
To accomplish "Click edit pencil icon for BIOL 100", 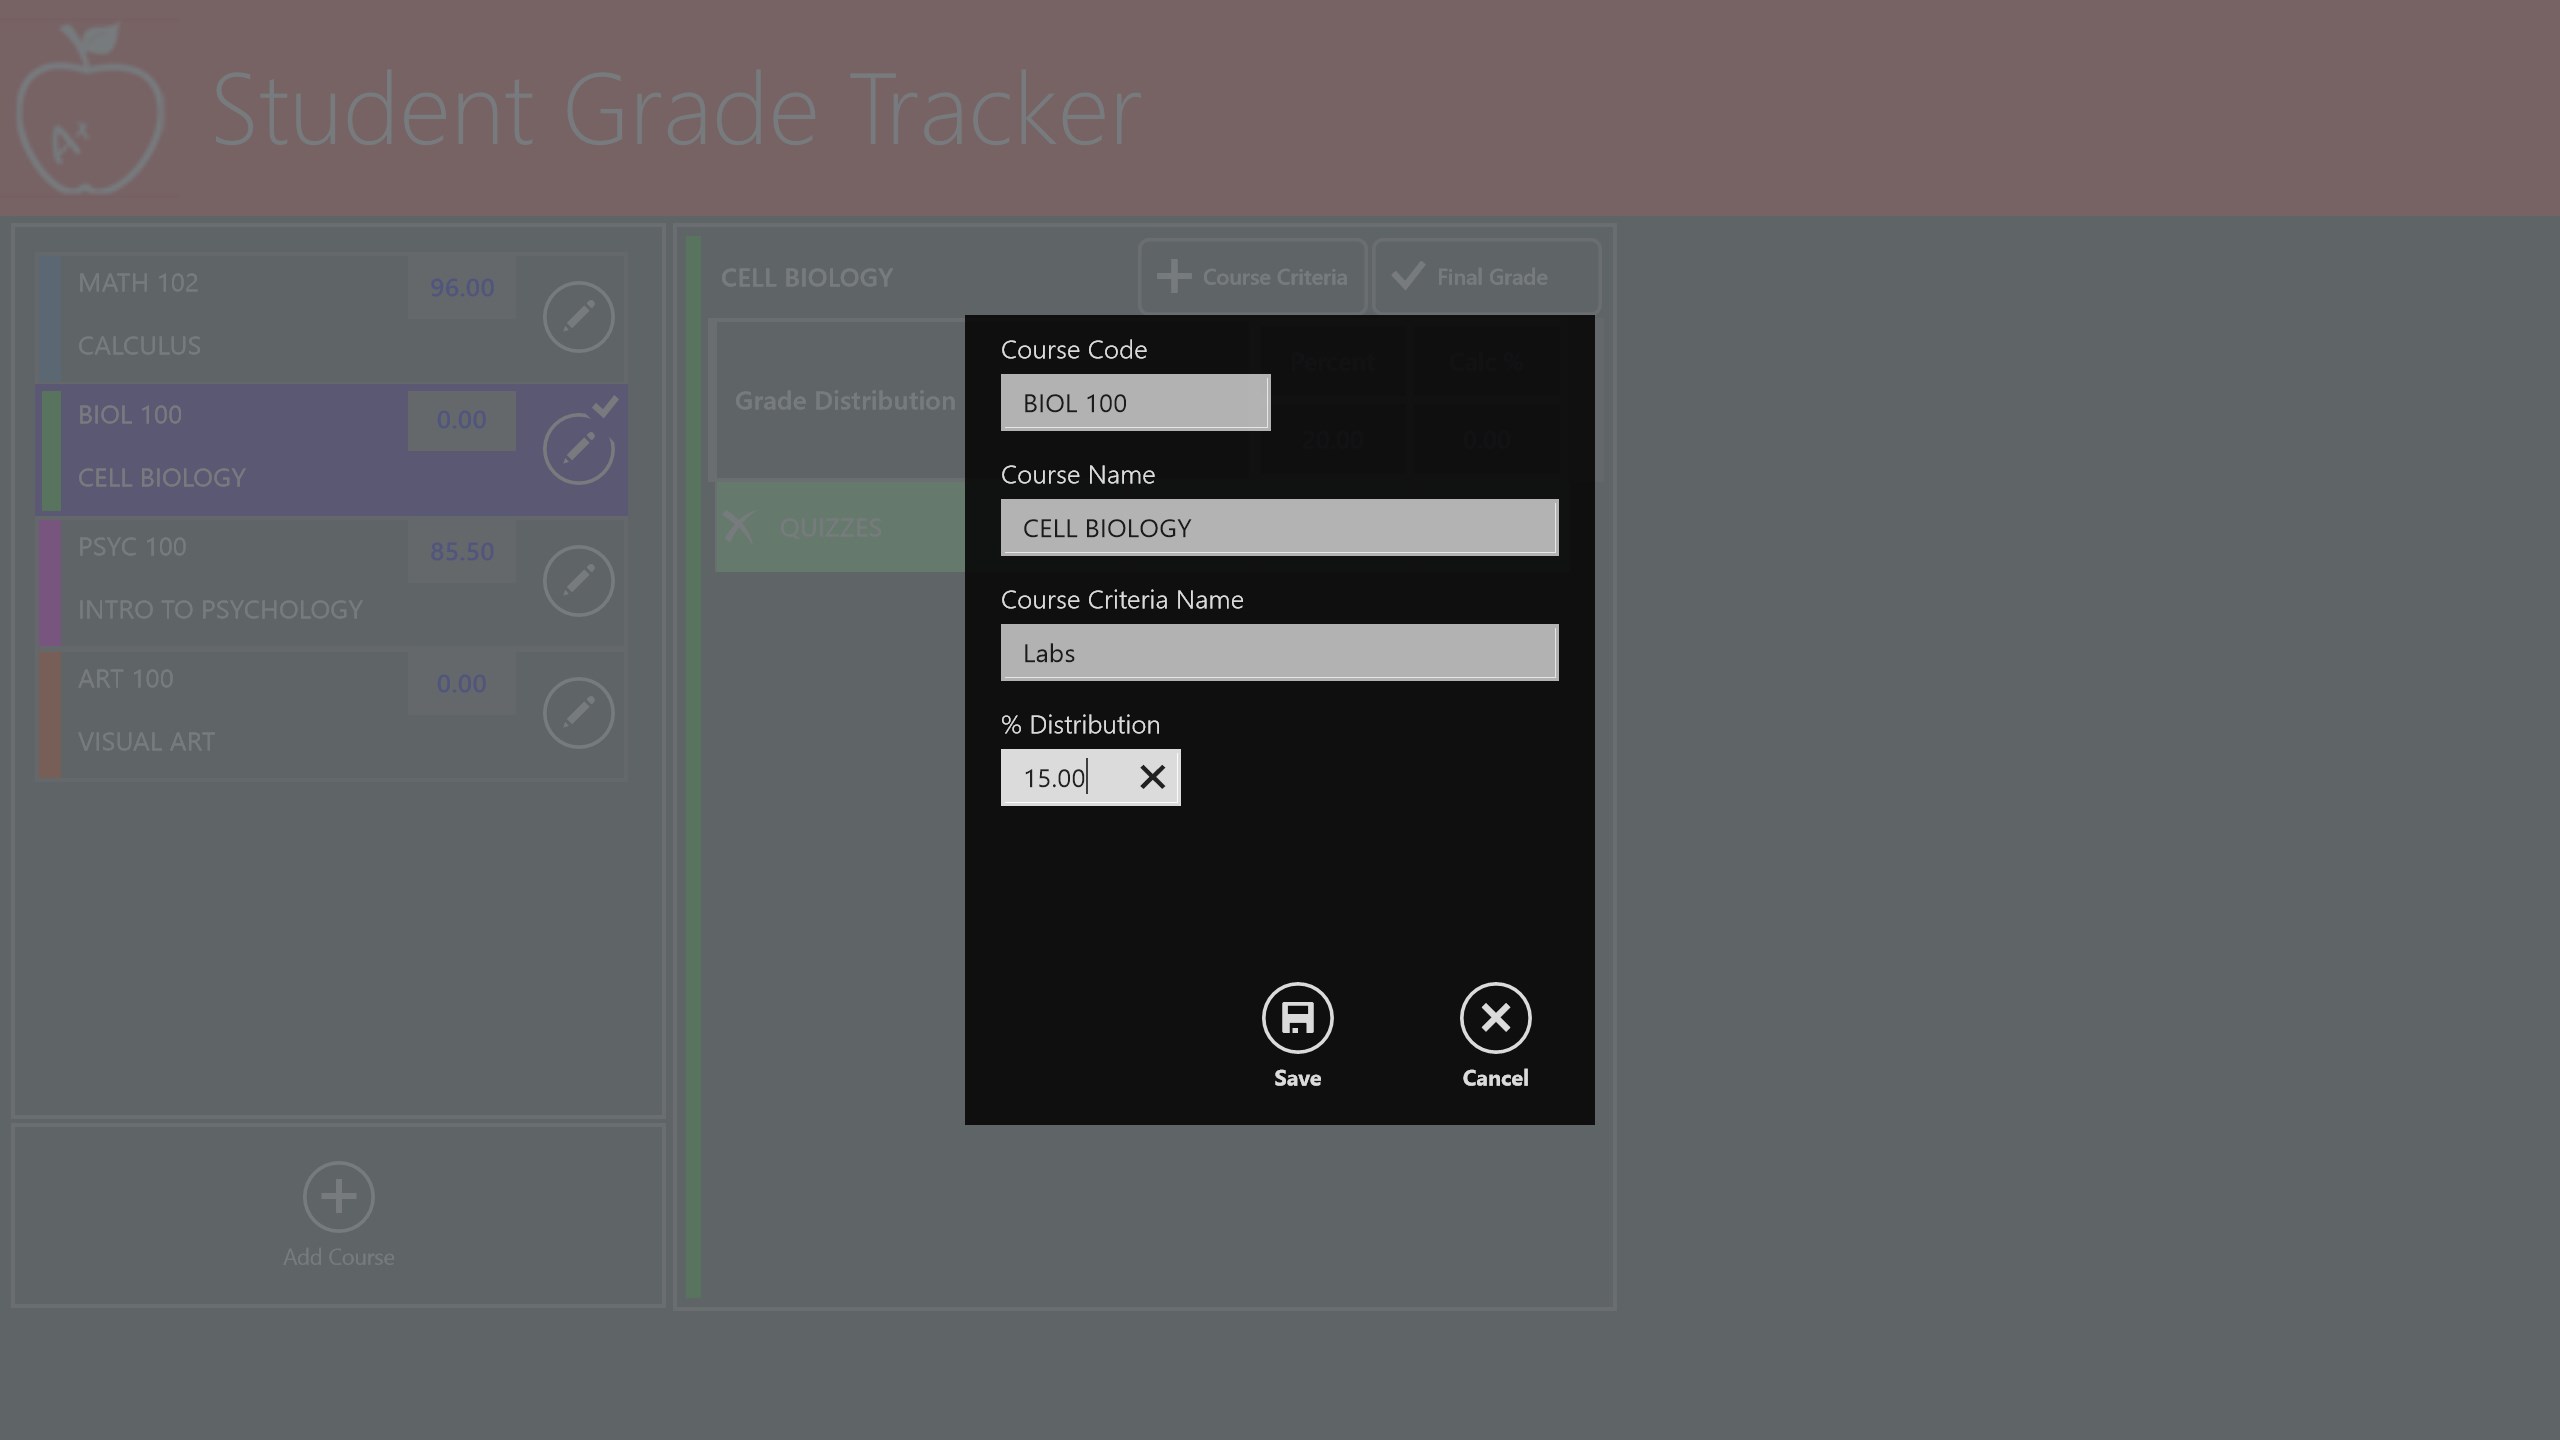I will click(x=578, y=449).
